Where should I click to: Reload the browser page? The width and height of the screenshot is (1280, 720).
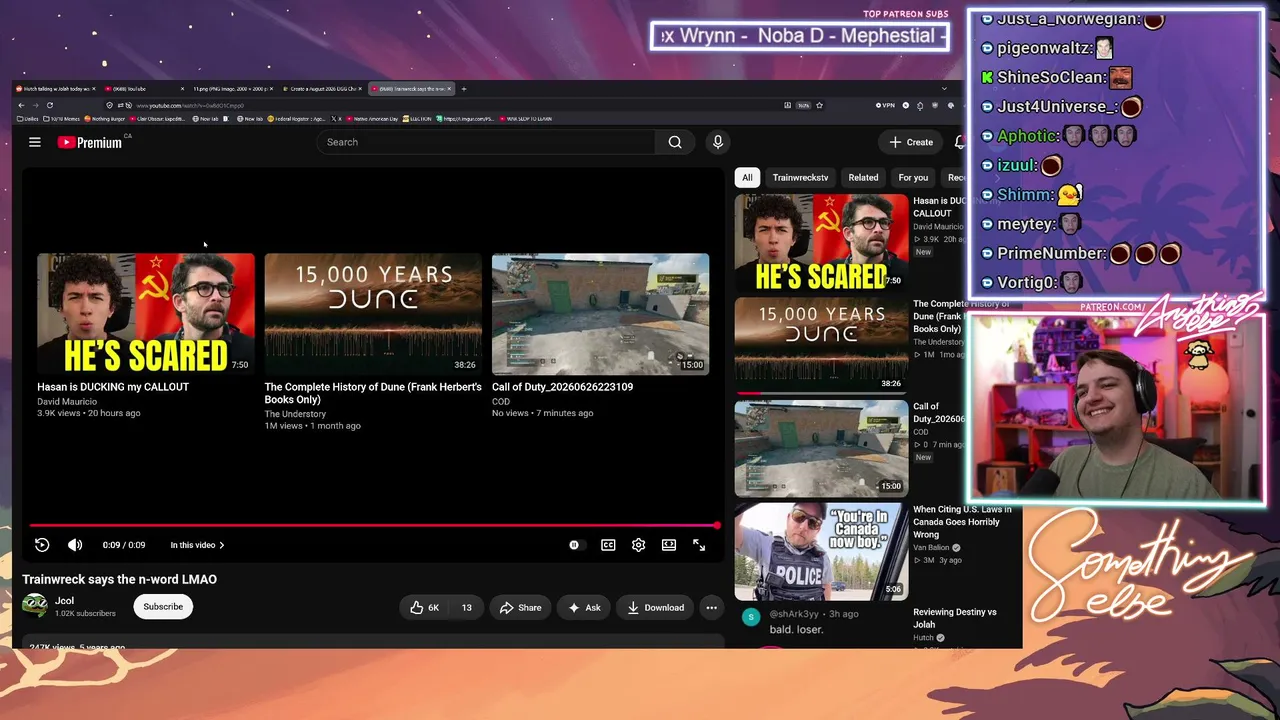[x=49, y=105]
